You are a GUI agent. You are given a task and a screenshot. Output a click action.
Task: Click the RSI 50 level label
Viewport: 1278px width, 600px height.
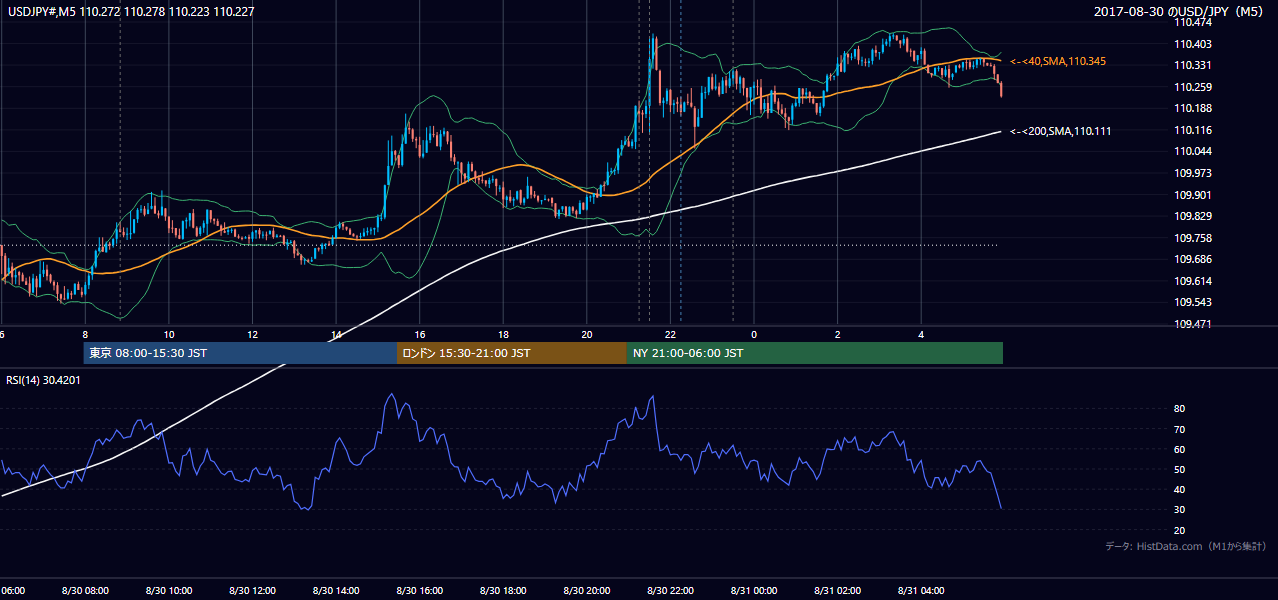(1179, 469)
